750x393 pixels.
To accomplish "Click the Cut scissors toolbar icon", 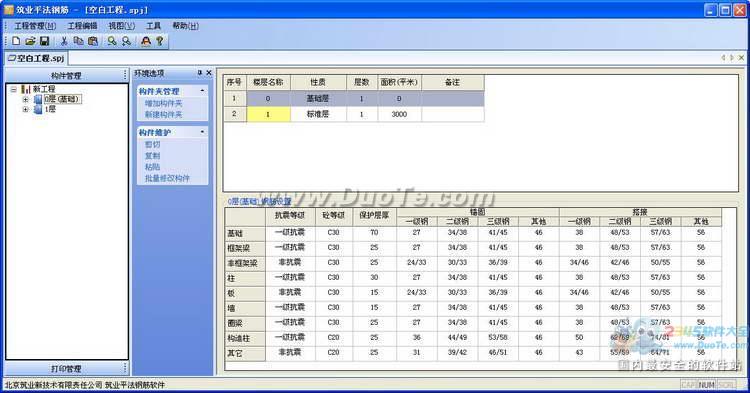I will tap(64, 41).
